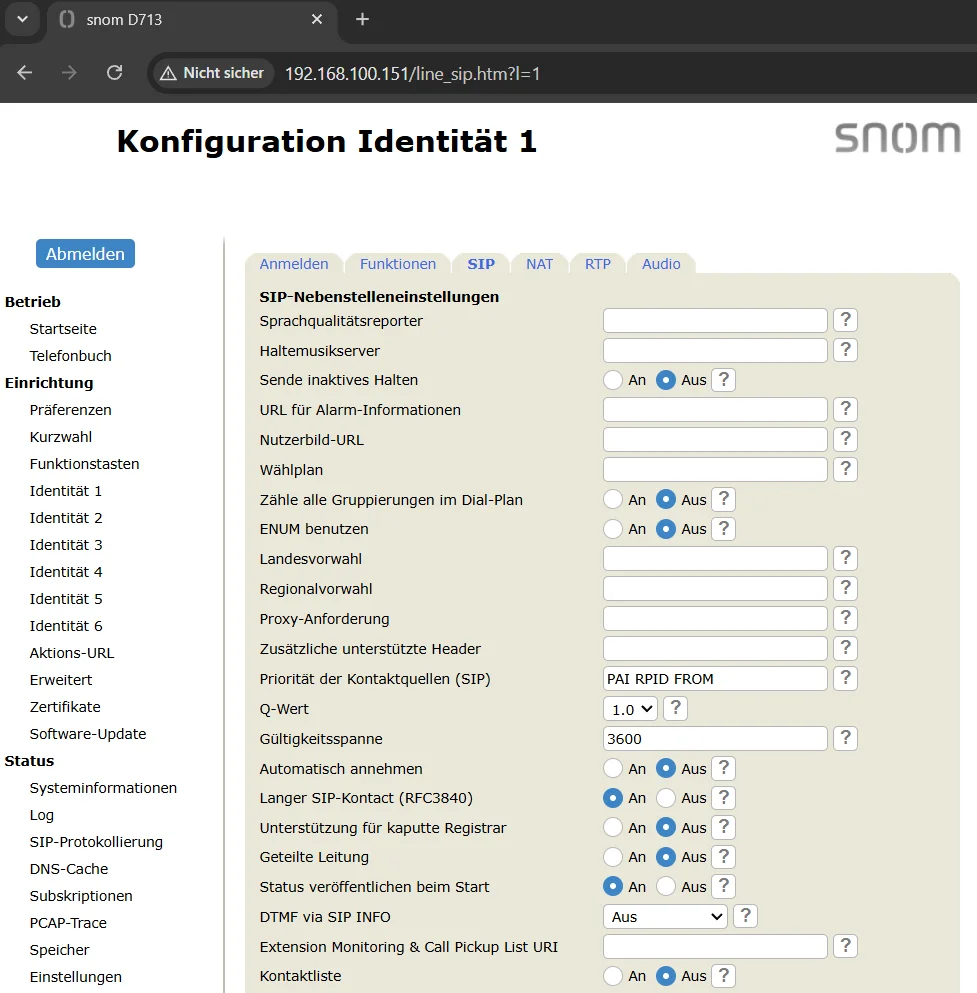Enable Automatisch annehmen with An

coord(613,768)
